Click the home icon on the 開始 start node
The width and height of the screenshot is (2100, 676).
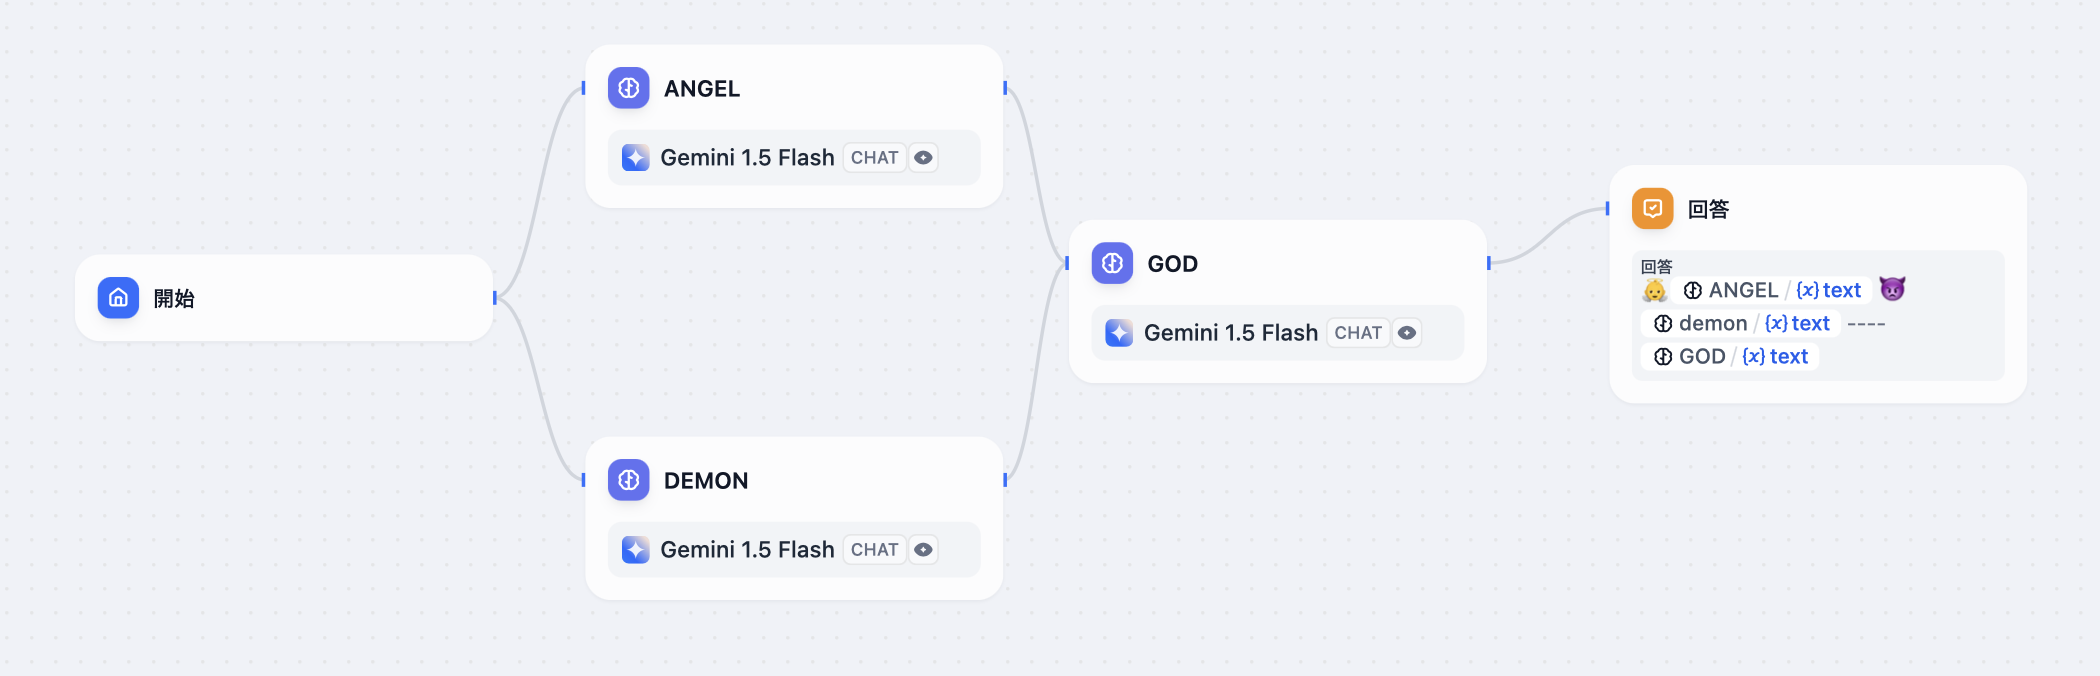coord(118,298)
